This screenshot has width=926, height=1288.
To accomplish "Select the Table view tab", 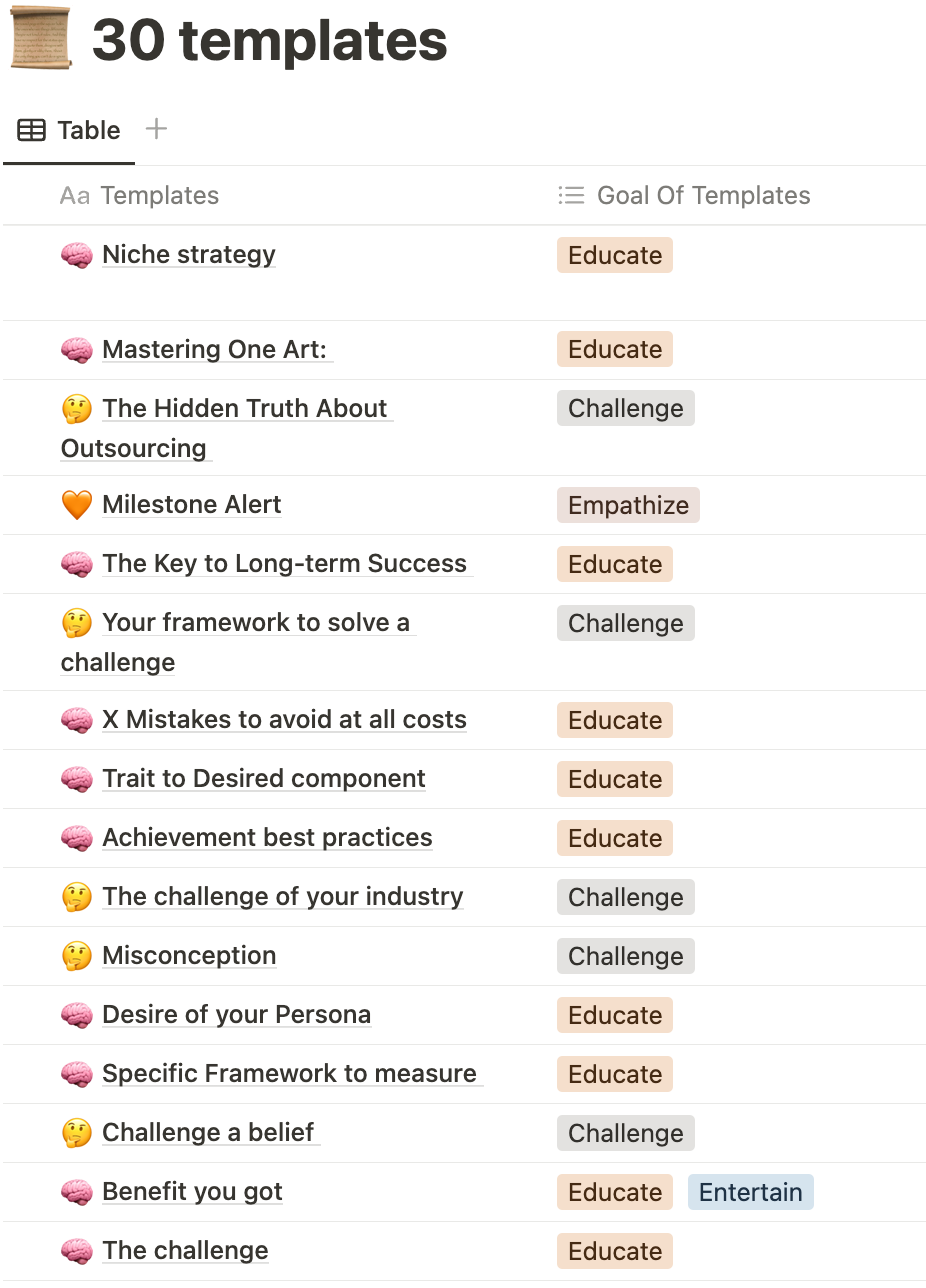I will [x=69, y=130].
